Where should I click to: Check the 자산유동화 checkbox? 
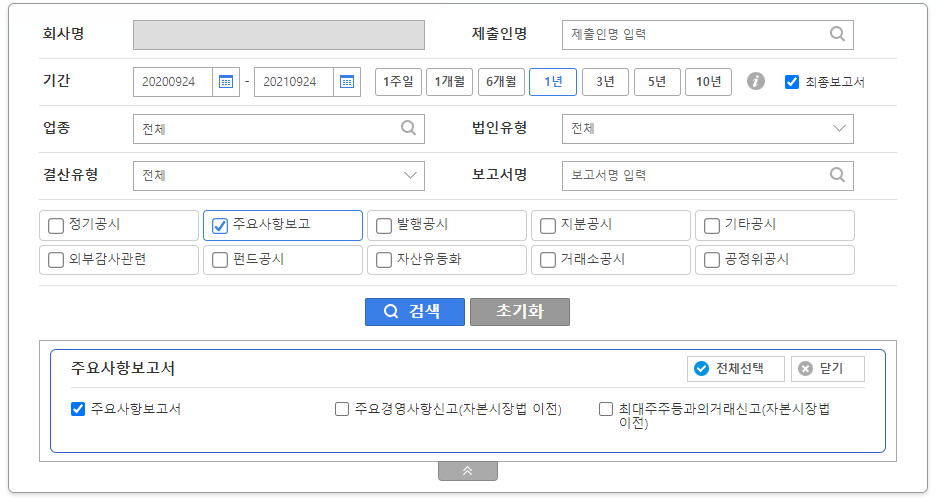point(384,260)
